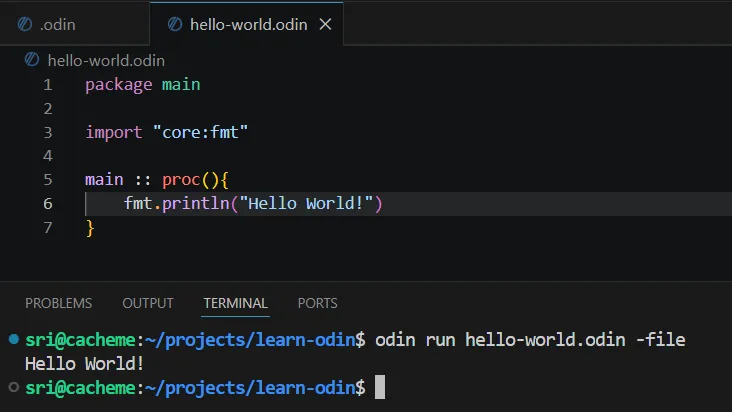Select the hello-world.odin editor tab

click(246, 24)
